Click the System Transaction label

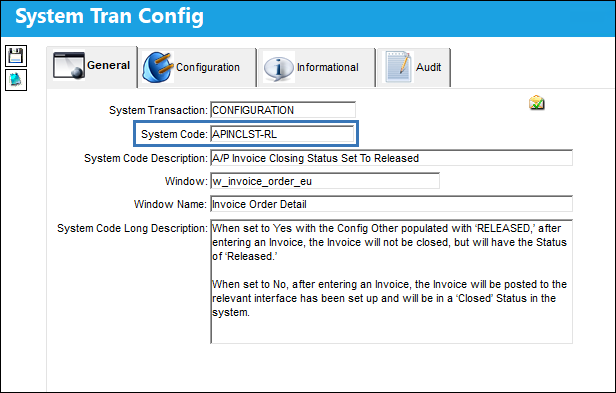[158, 110]
